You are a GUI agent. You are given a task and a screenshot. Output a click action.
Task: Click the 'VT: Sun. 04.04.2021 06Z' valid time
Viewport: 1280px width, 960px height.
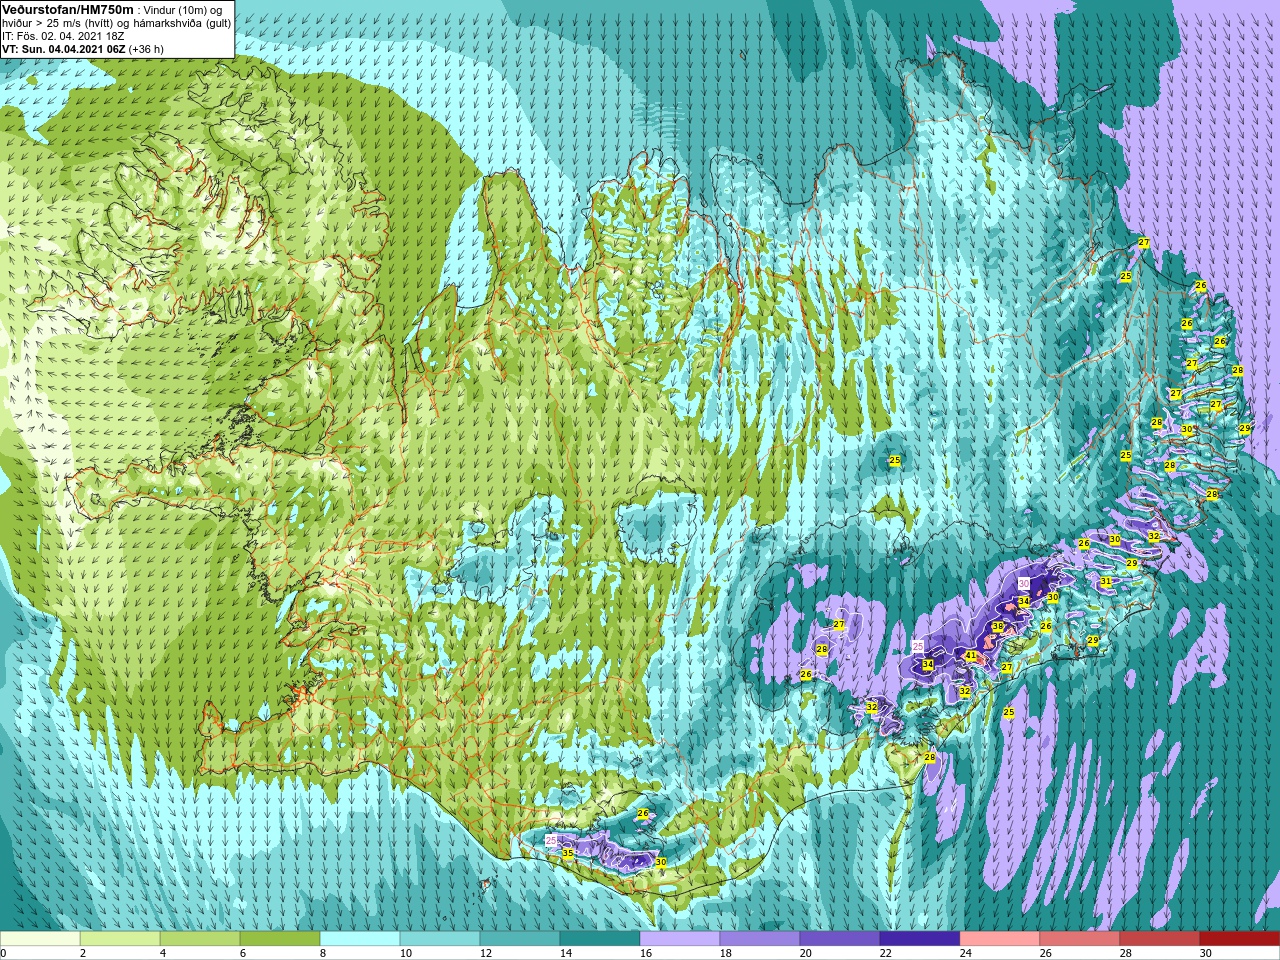click(x=63, y=48)
